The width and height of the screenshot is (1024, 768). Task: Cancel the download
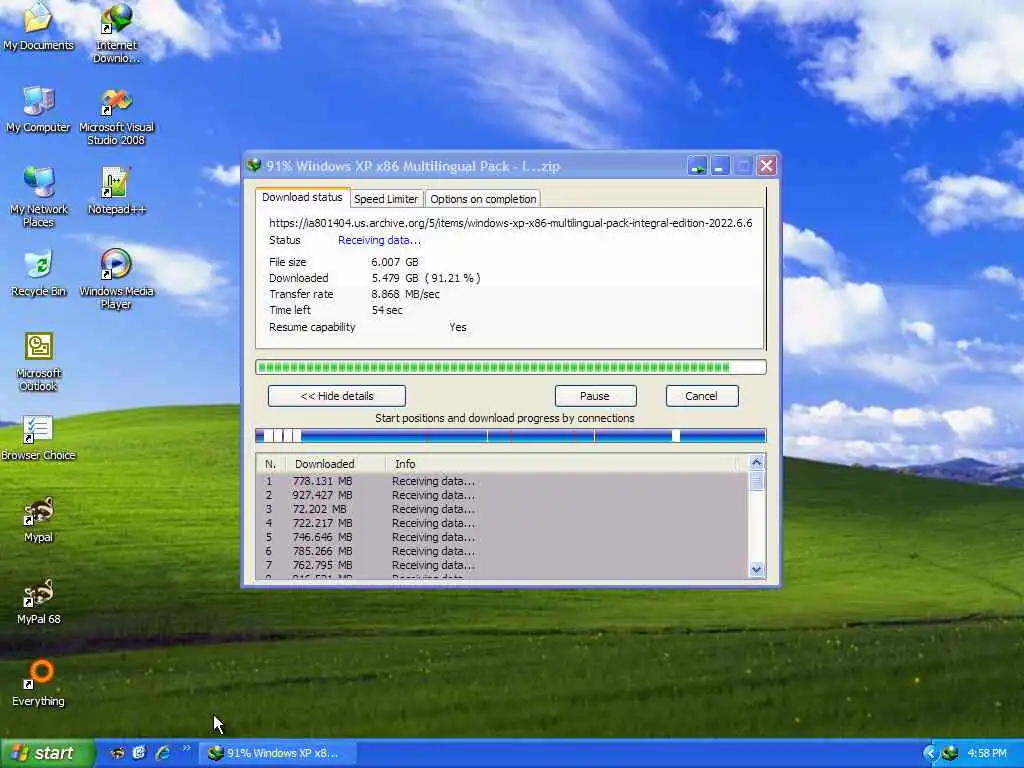tap(702, 396)
